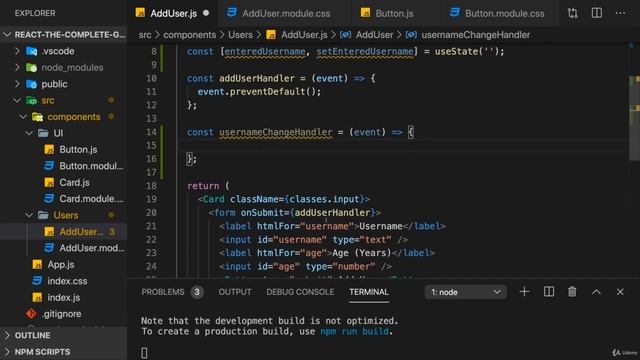Expand the node_modules folder chevron
This screenshot has width=640, height=360.
(x=17, y=68)
